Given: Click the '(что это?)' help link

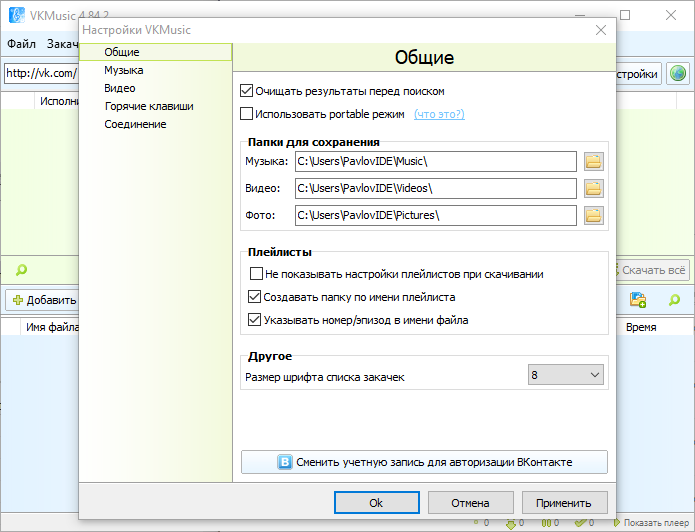Looking at the screenshot, I should pos(439,114).
